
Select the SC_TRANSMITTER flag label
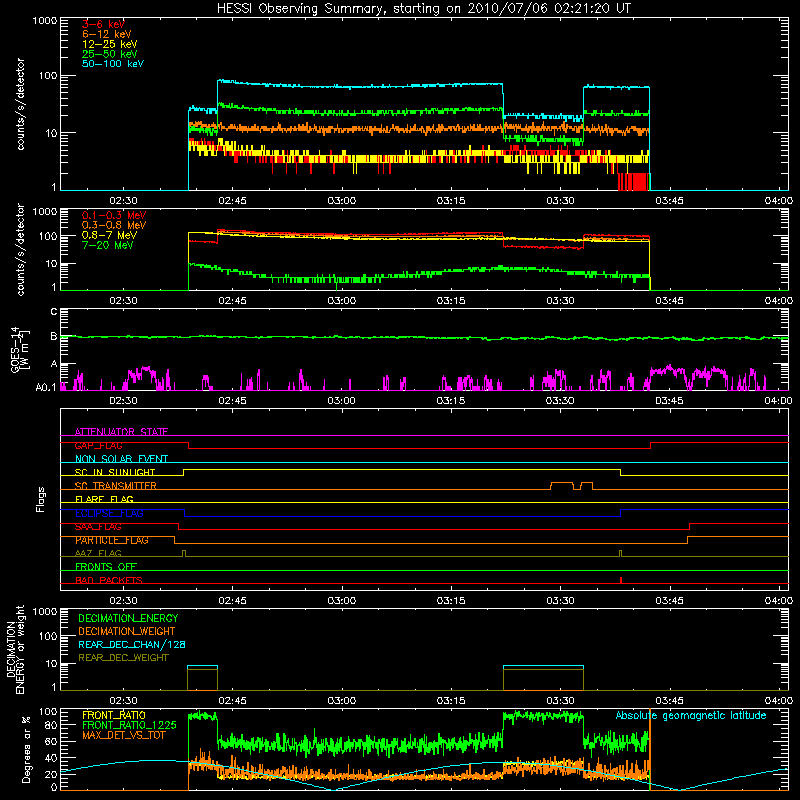pyautogui.click(x=115, y=486)
